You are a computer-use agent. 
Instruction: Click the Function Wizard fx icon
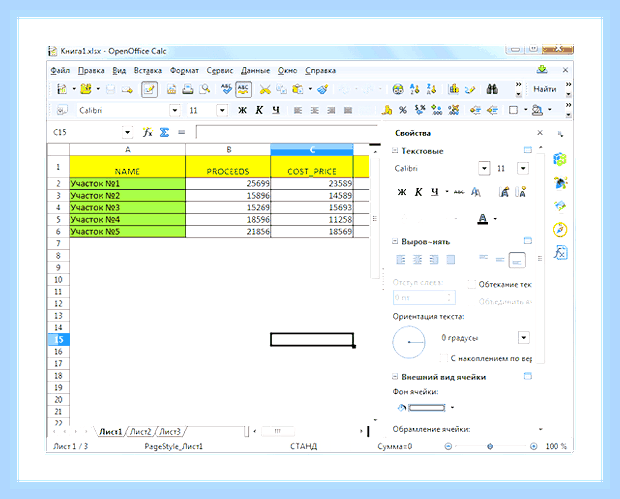click(147, 132)
